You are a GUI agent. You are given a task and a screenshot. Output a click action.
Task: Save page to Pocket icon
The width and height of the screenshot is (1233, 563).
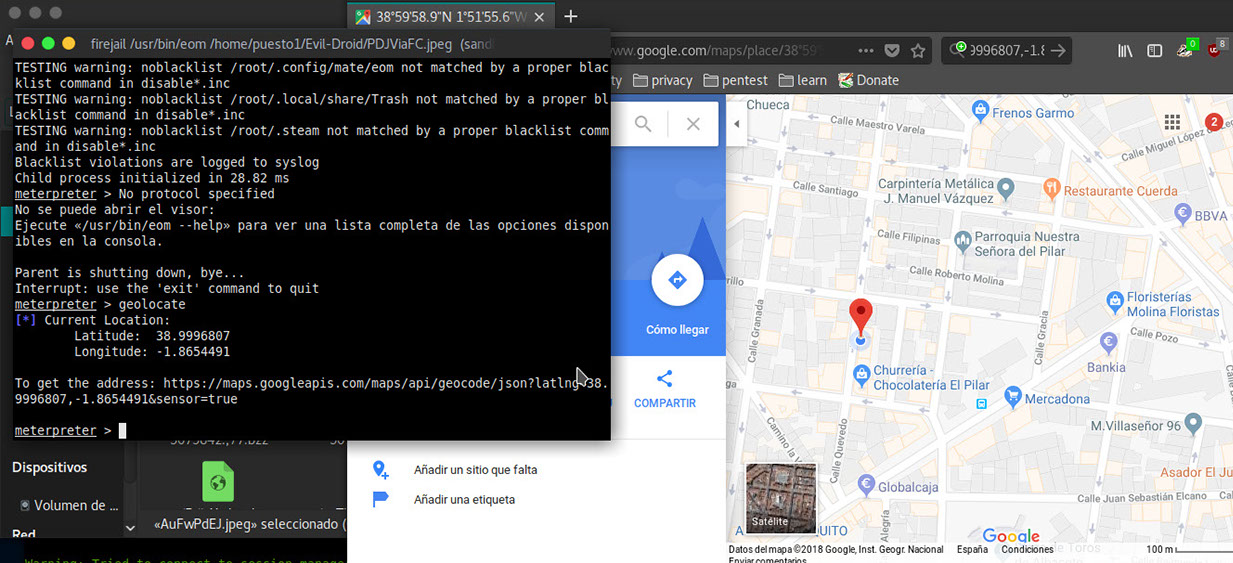tap(892, 51)
